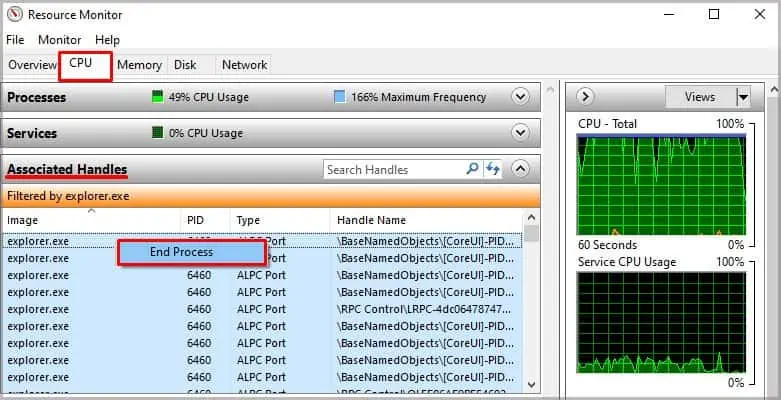The width and height of the screenshot is (781, 400).
Task: Click the handles list scroll up arrow
Action: click(531, 218)
